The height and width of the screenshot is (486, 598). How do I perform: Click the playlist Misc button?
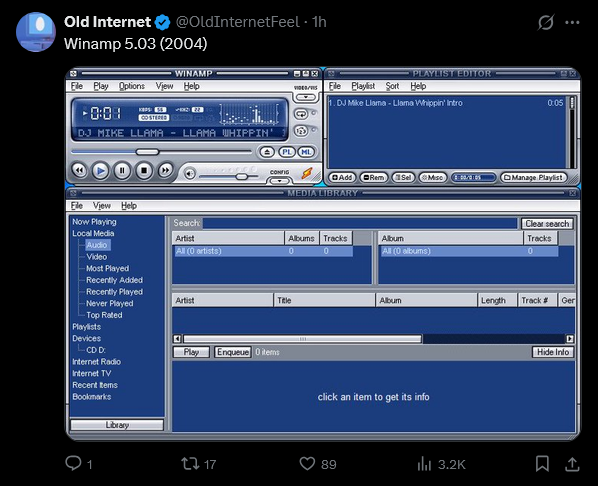tap(432, 177)
